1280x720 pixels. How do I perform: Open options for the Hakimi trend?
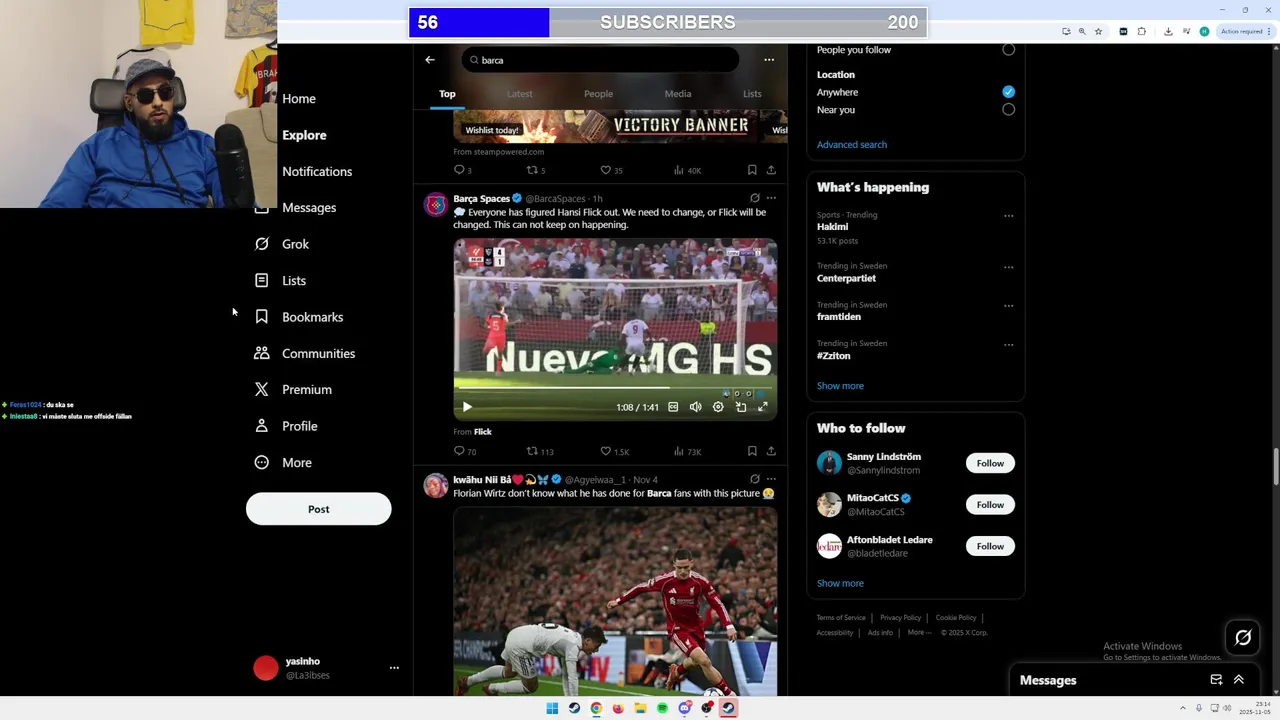[x=1008, y=216]
